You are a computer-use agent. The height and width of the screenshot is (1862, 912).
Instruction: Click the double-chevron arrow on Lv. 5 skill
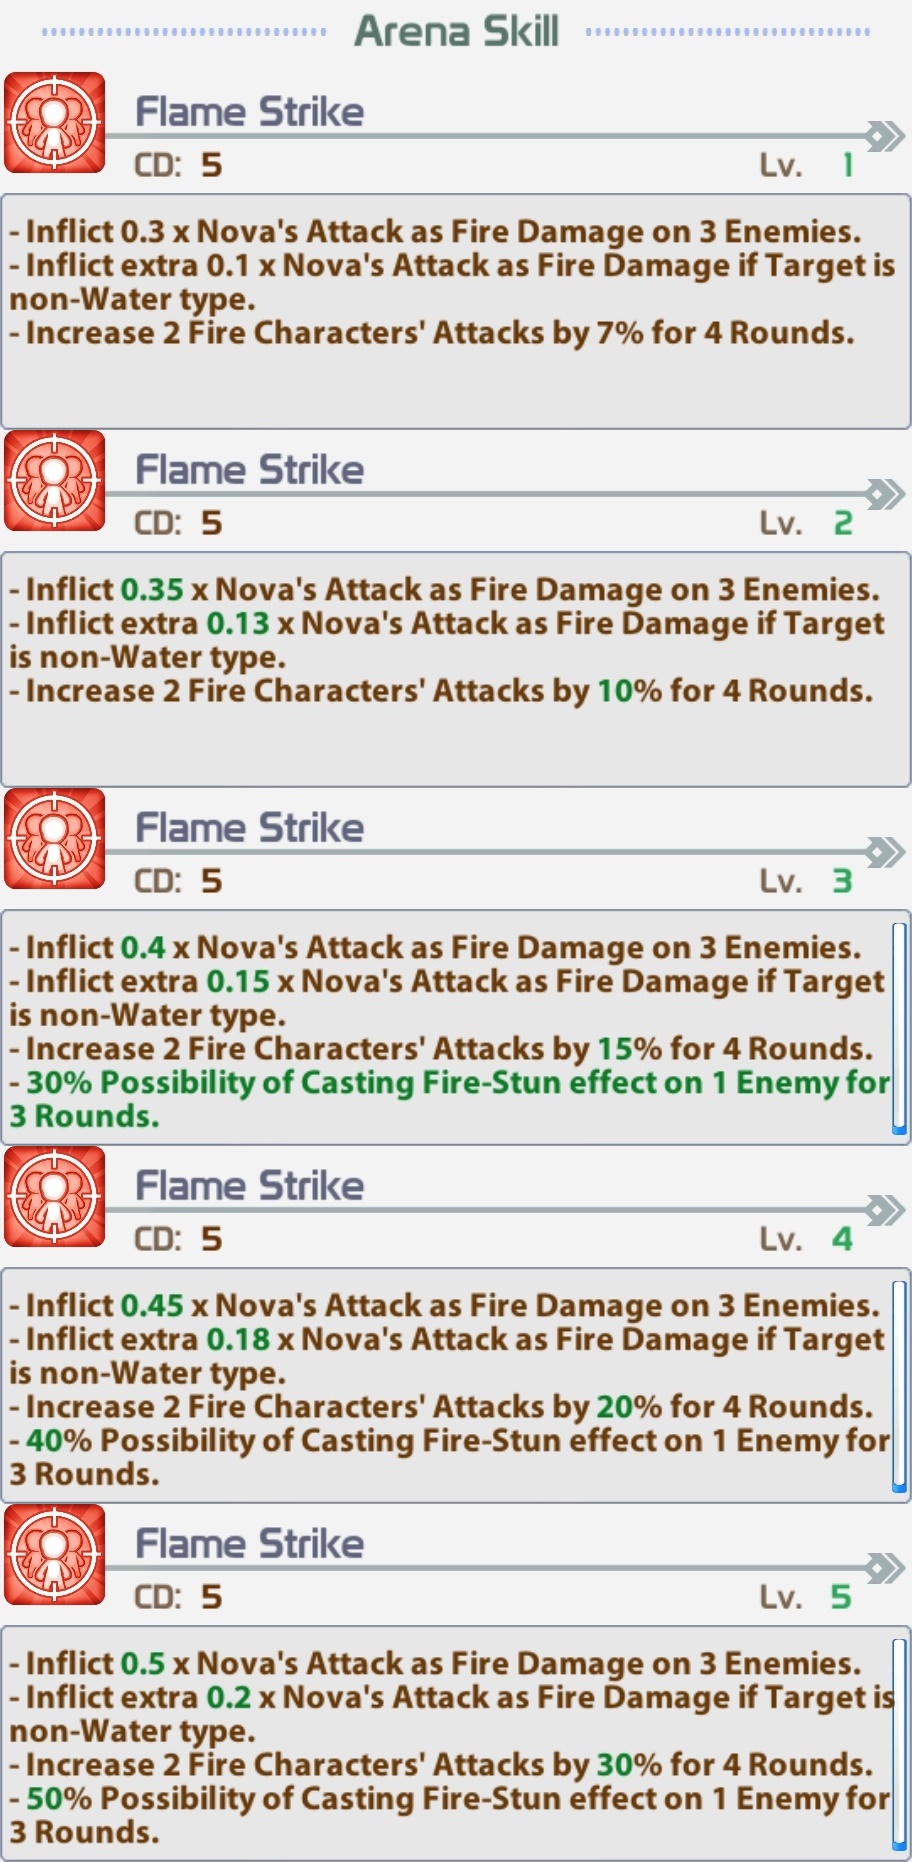coord(885,1568)
